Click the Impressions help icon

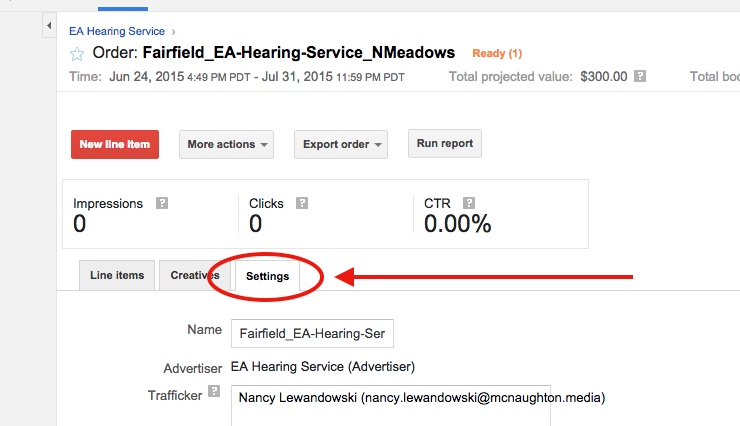coord(162,203)
